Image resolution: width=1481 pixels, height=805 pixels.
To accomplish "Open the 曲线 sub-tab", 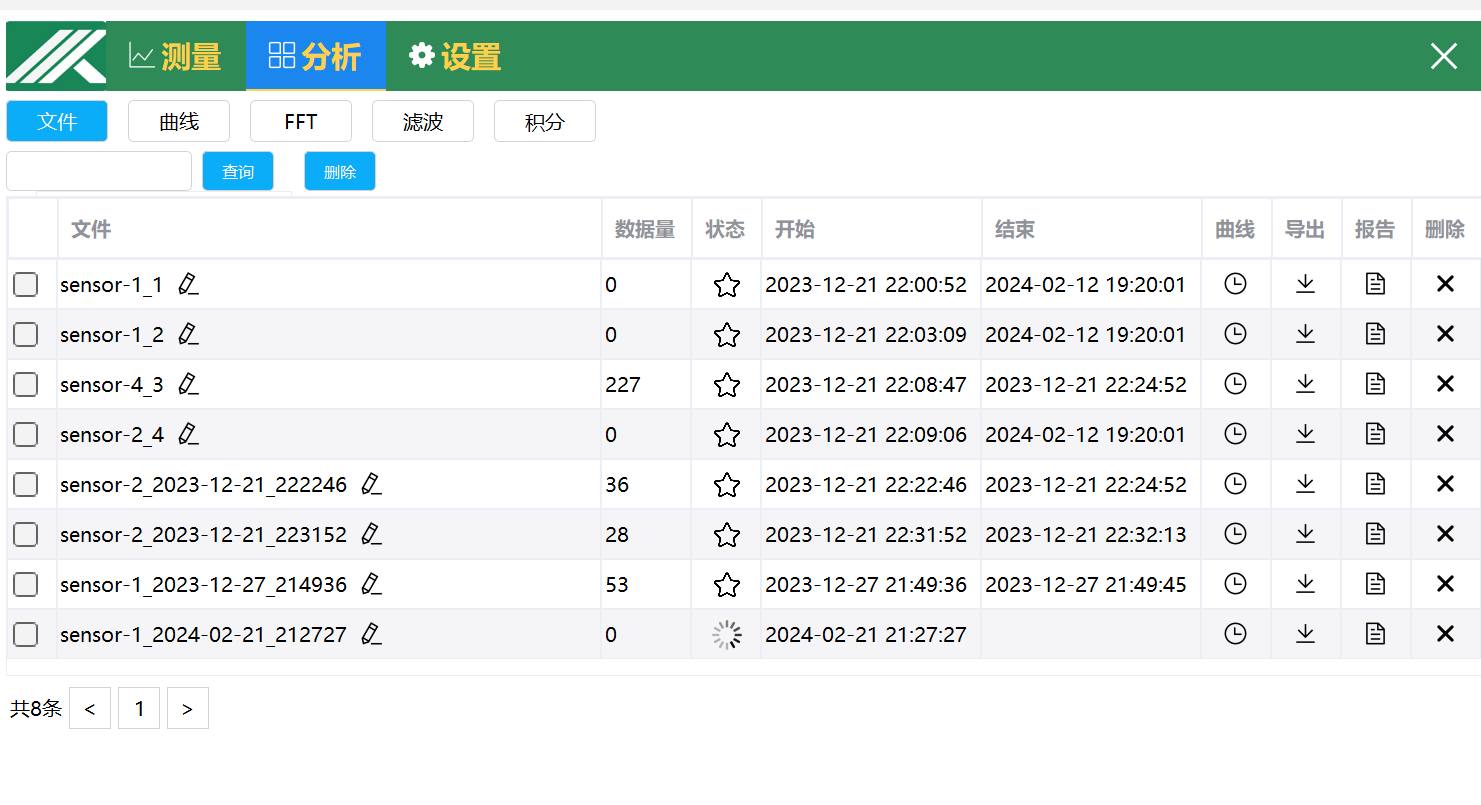I will pyautogui.click(x=179, y=121).
